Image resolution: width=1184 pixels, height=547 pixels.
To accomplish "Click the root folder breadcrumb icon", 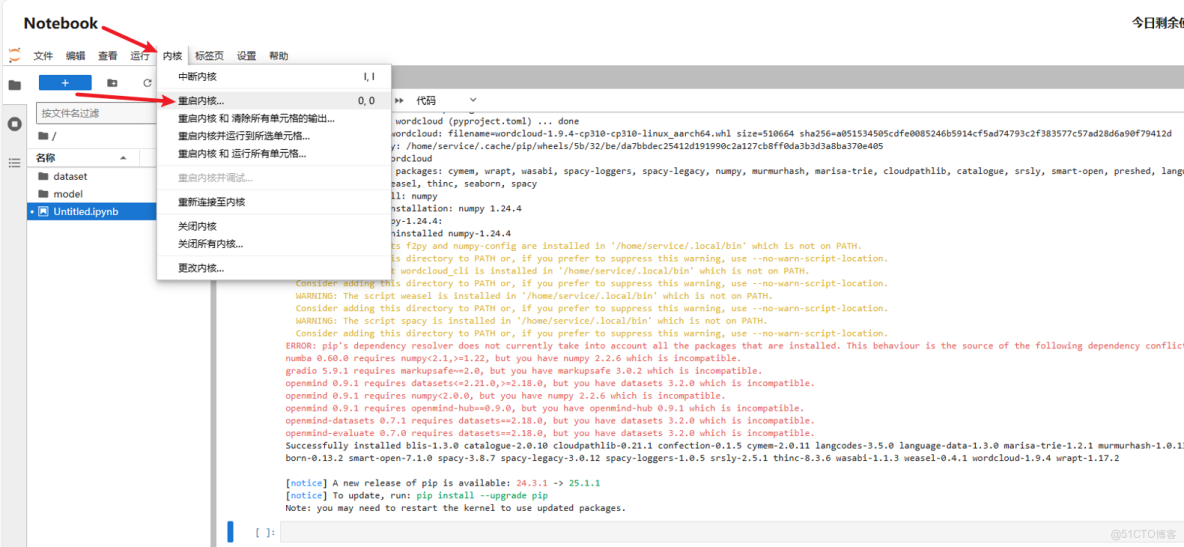I will click(42, 136).
